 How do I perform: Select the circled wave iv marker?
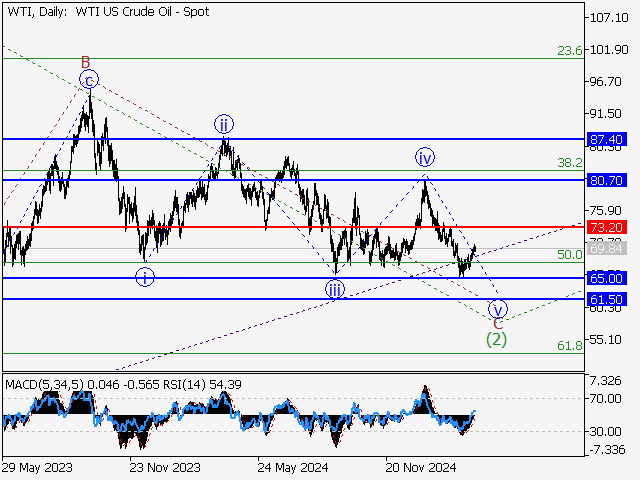coord(426,158)
